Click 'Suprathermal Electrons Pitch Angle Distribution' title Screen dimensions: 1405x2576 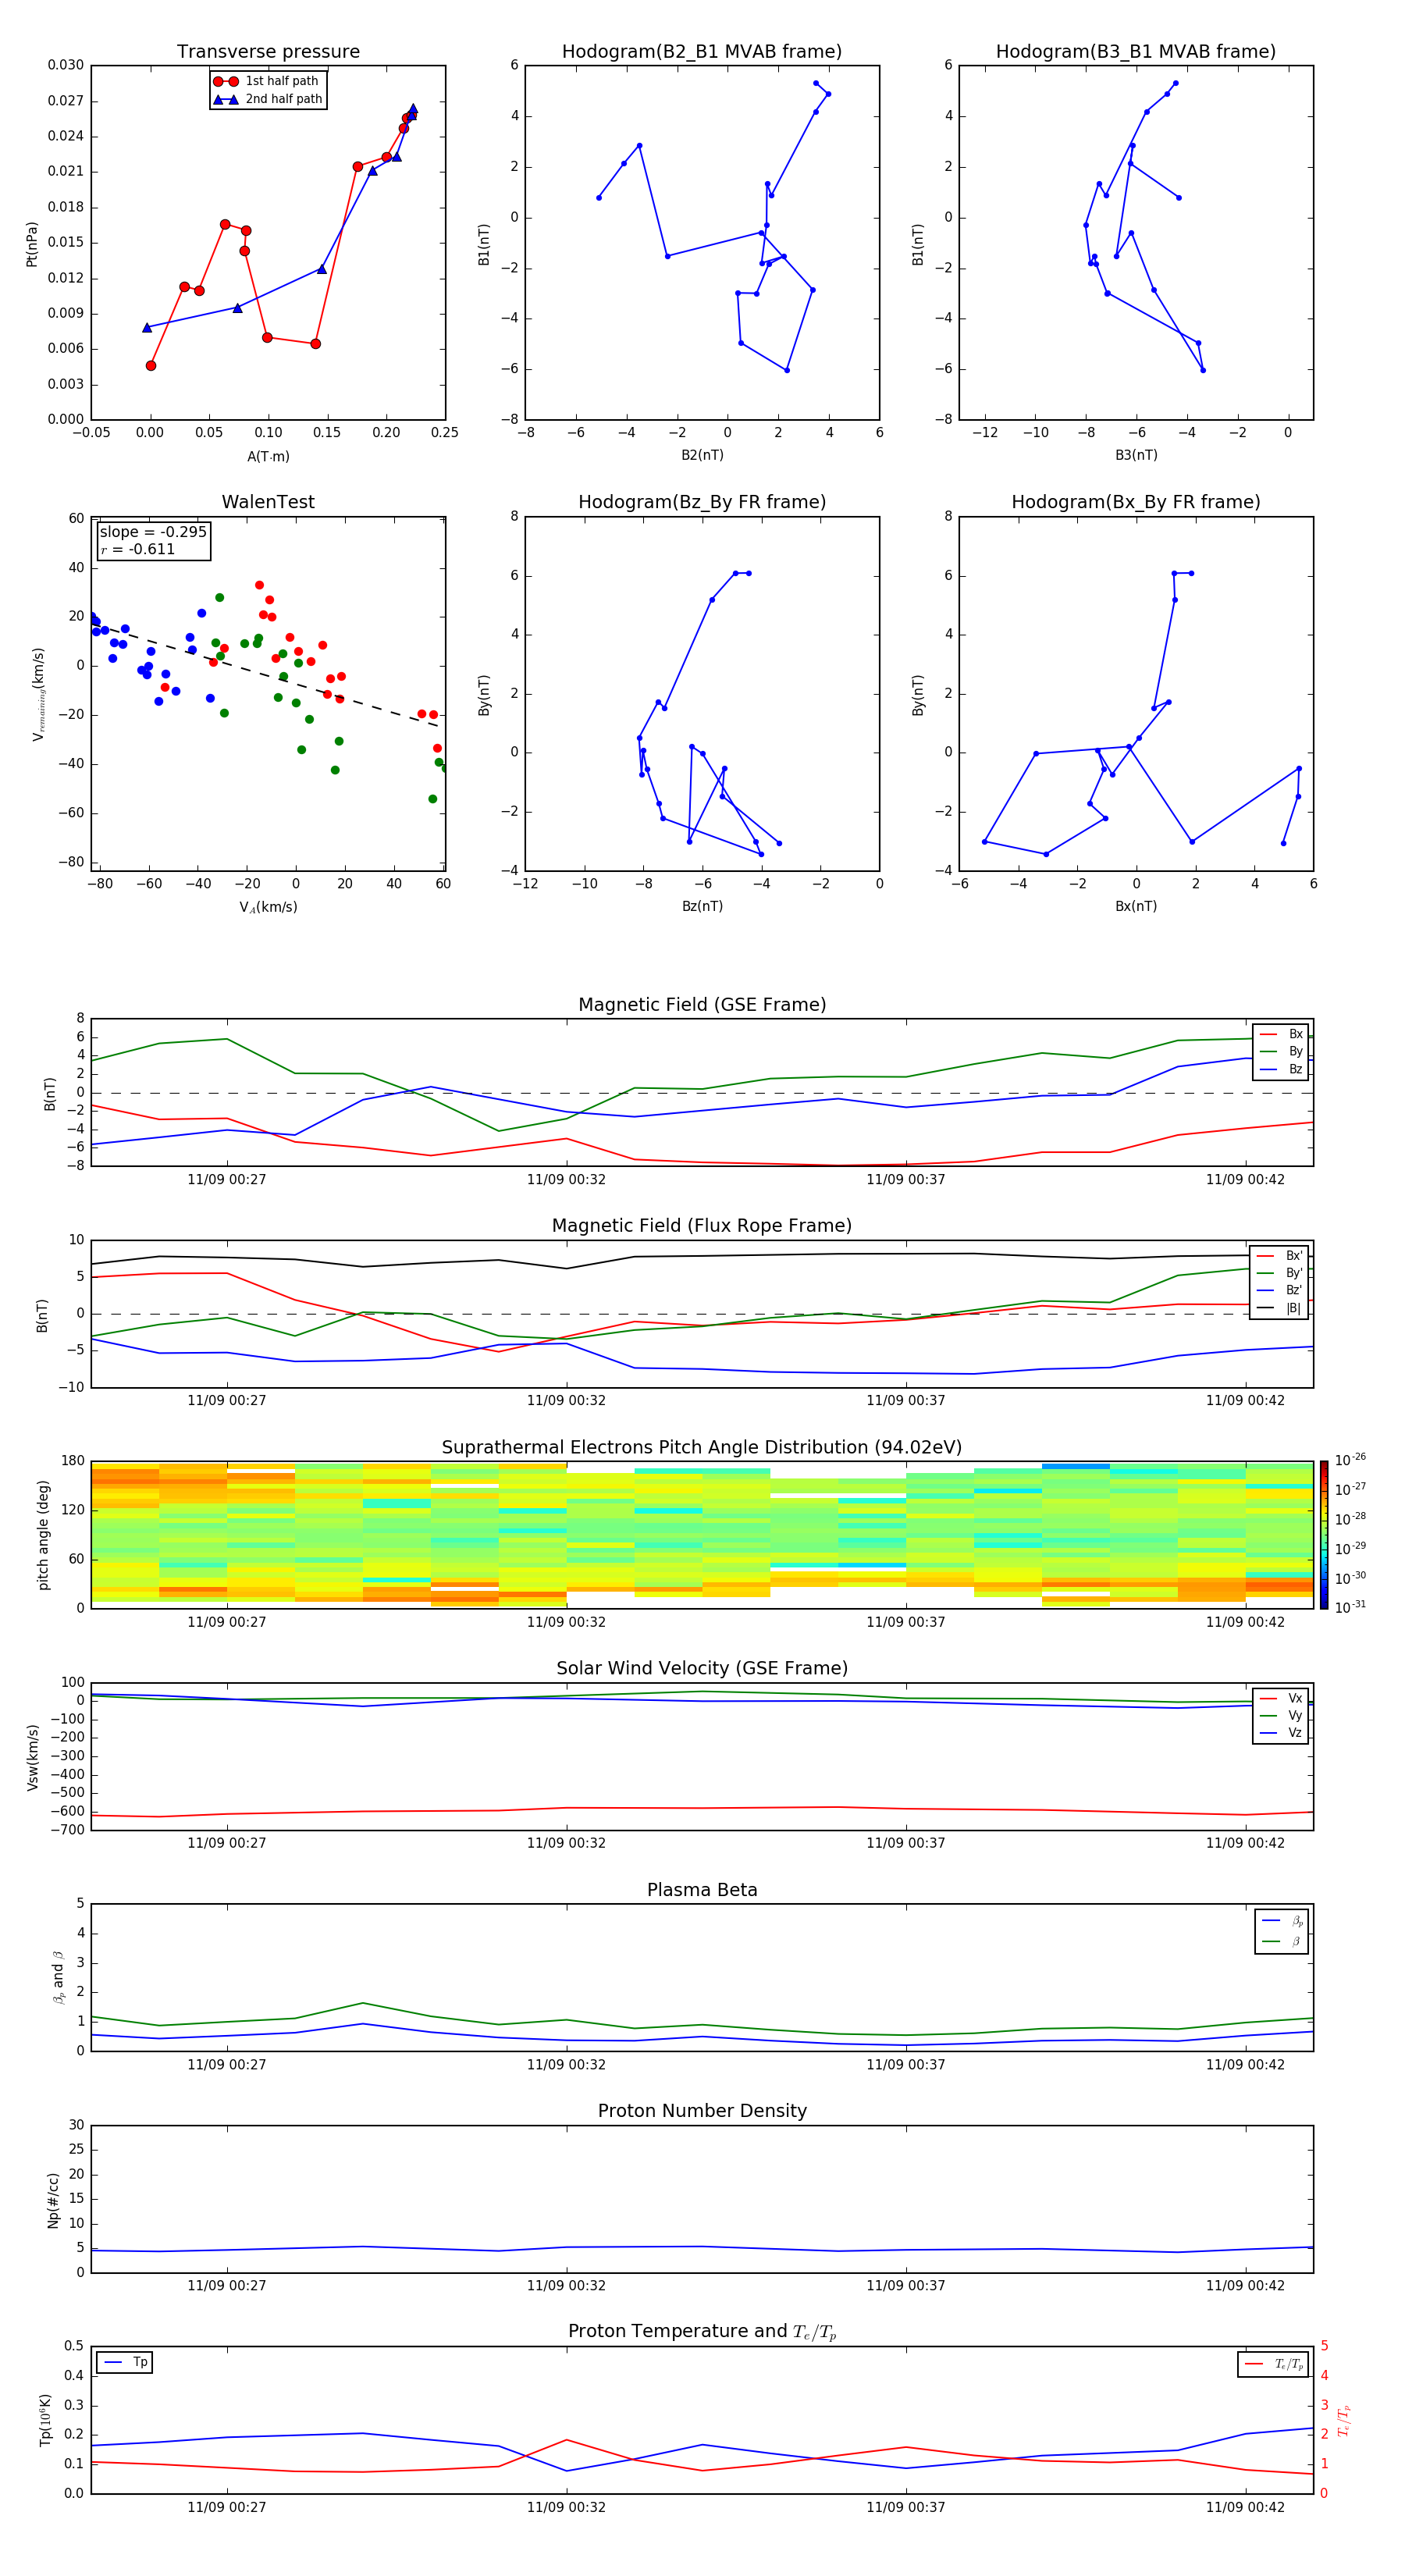tap(702, 1448)
